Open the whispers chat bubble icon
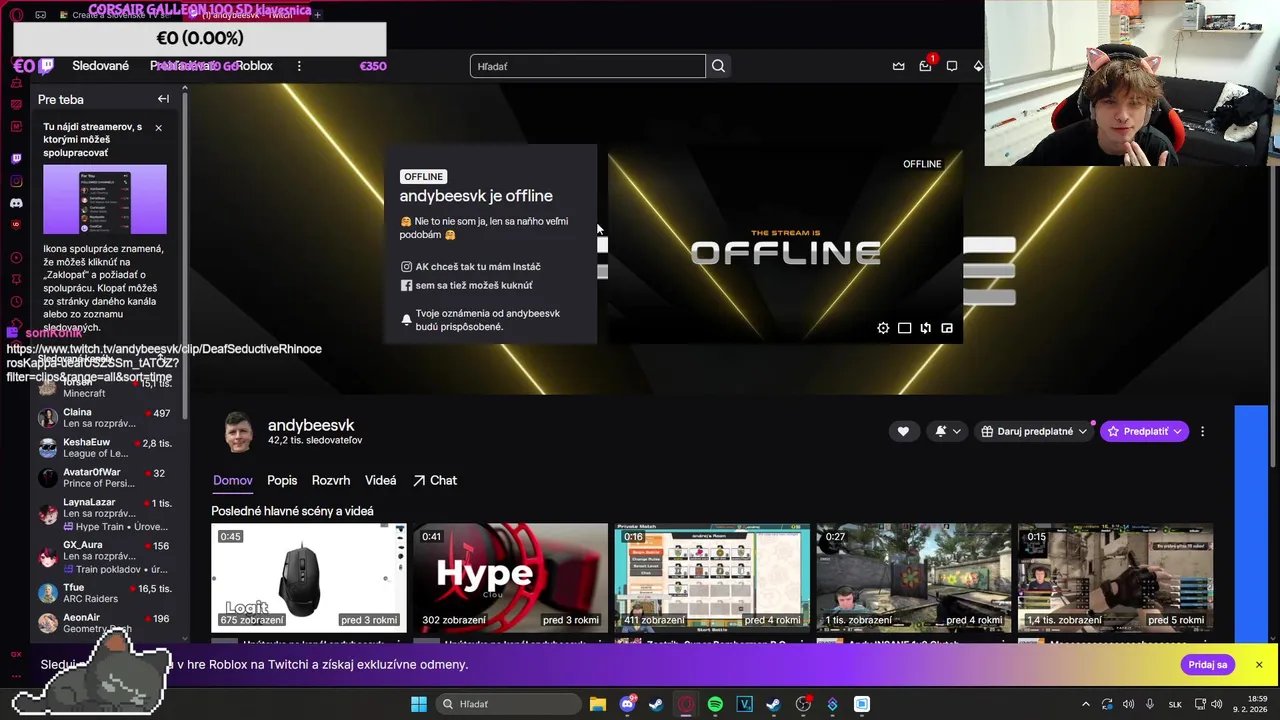 tap(952, 66)
